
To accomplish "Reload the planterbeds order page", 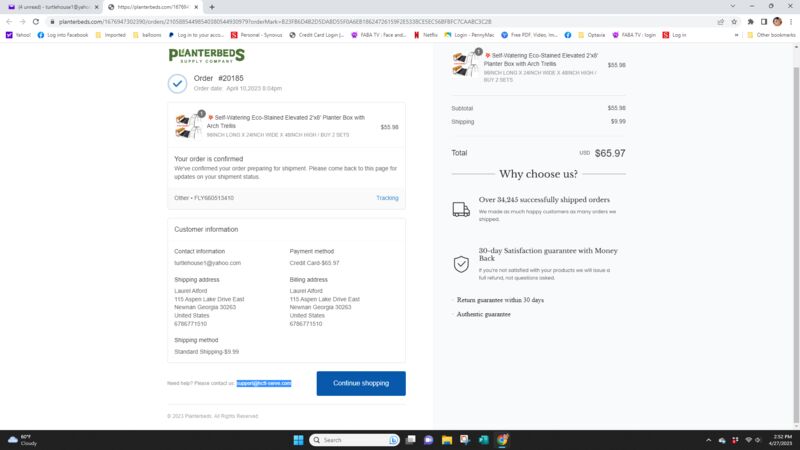I will coord(36,22).
